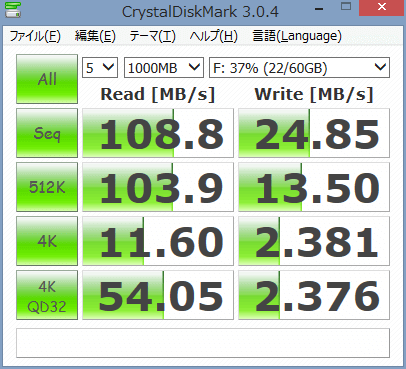The image size is (406, 369).
Task: Run all benchmarks with All button
Action: click(47, 79)
